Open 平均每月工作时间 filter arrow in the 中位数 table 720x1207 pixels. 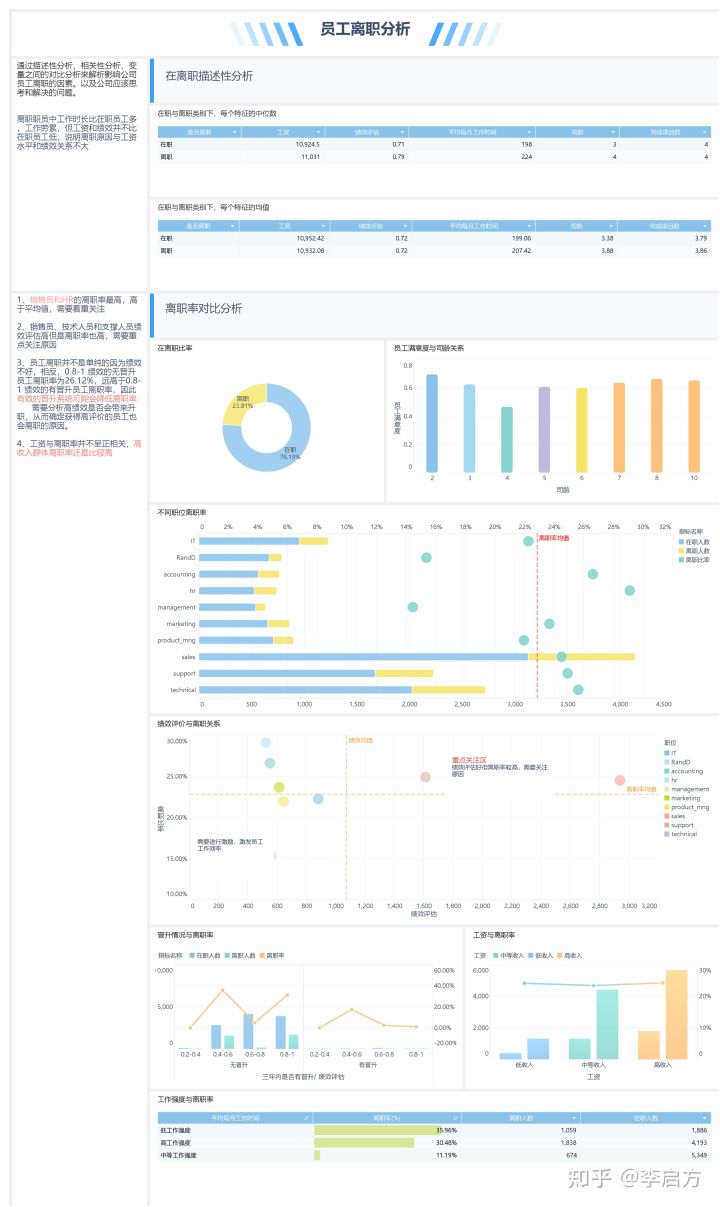pyautogui.click(x=528, y=132)
